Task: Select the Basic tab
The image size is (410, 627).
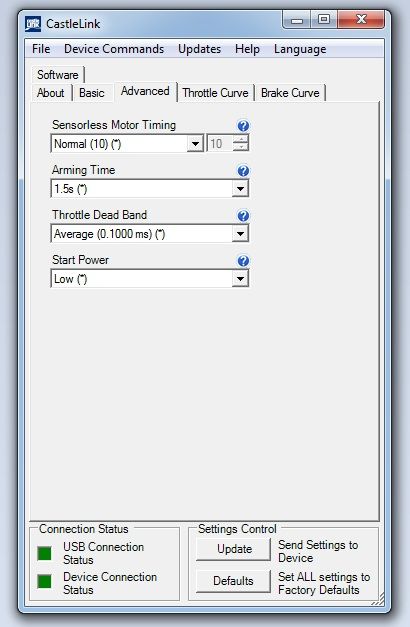Action: (92, 93)
